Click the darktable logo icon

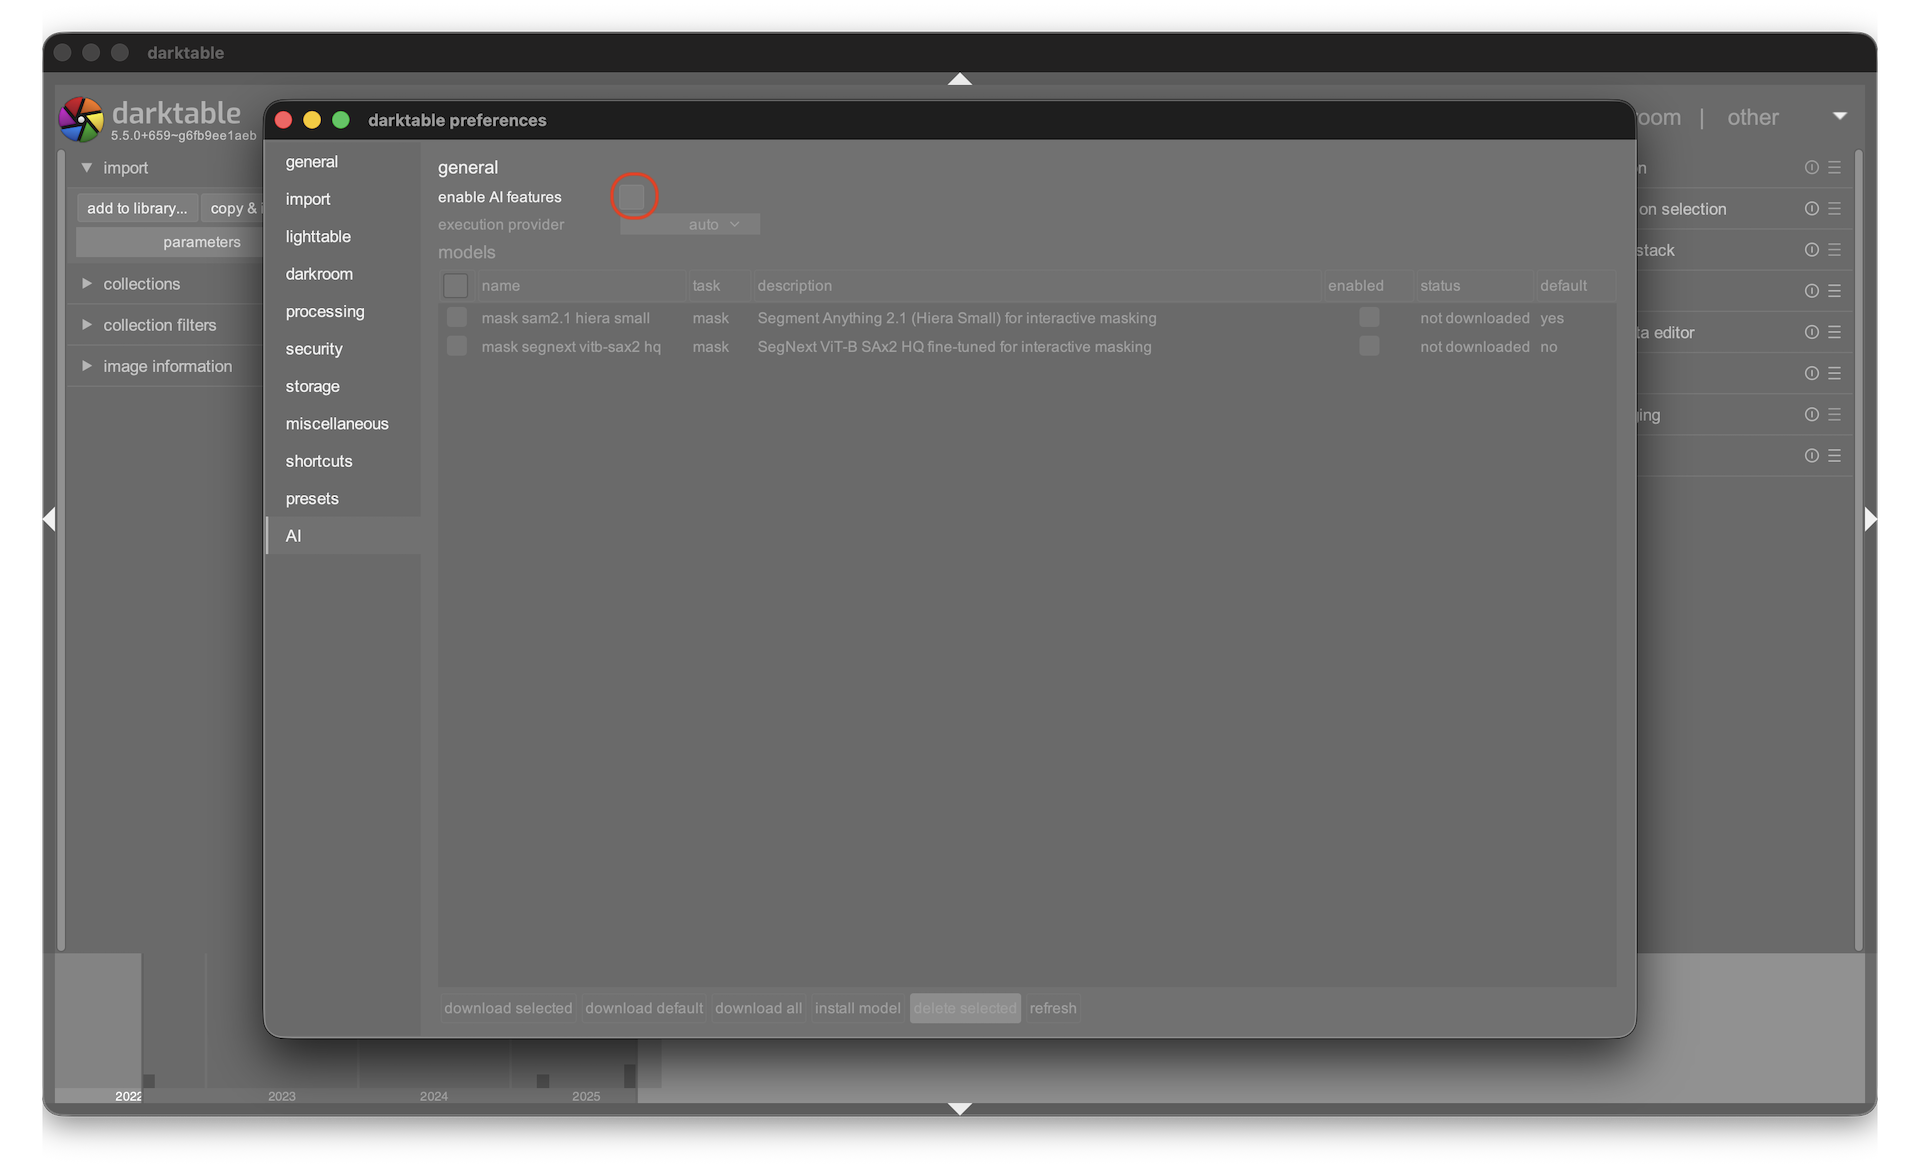coord(81,119)
